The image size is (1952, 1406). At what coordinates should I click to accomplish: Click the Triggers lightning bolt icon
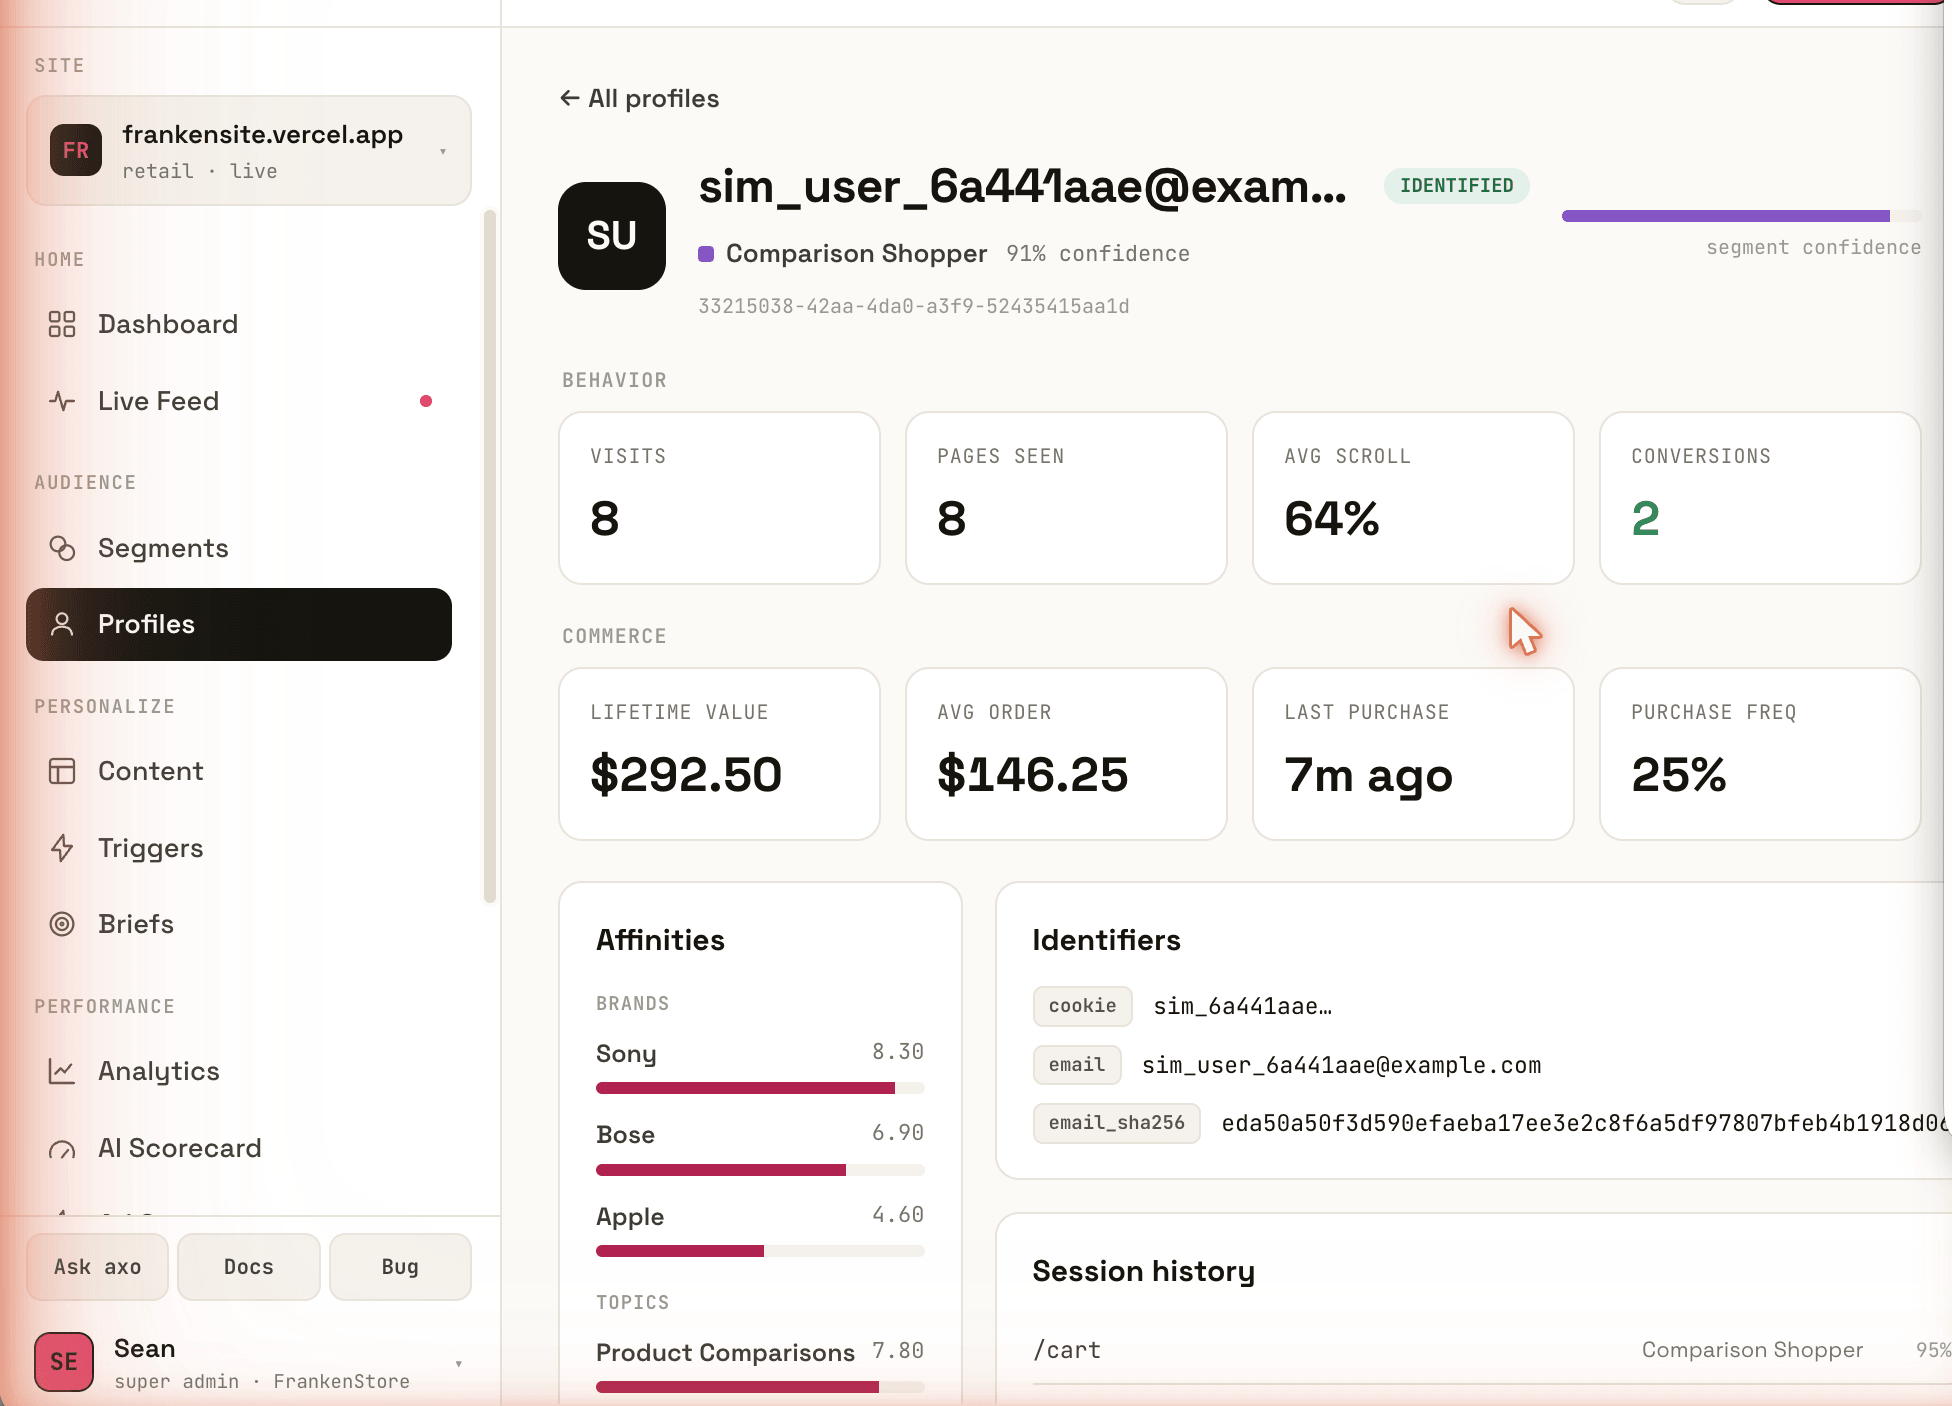(62, 848)
